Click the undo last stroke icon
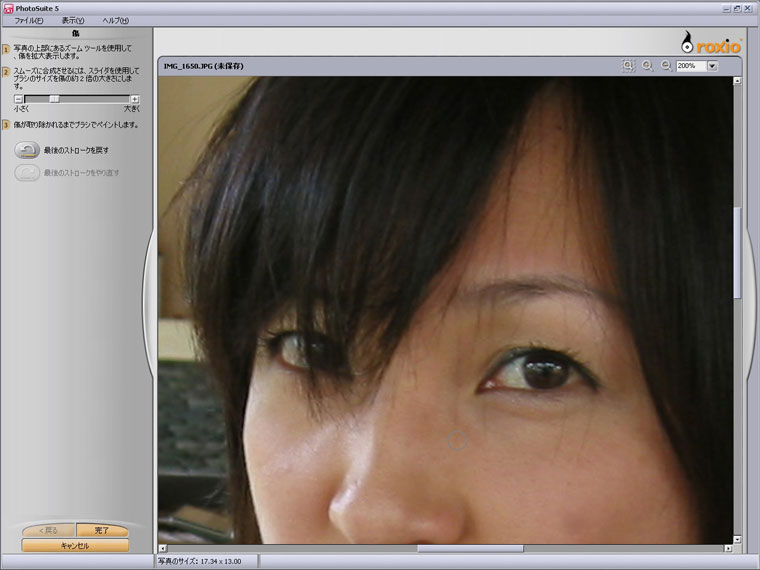 click(27, 150)
